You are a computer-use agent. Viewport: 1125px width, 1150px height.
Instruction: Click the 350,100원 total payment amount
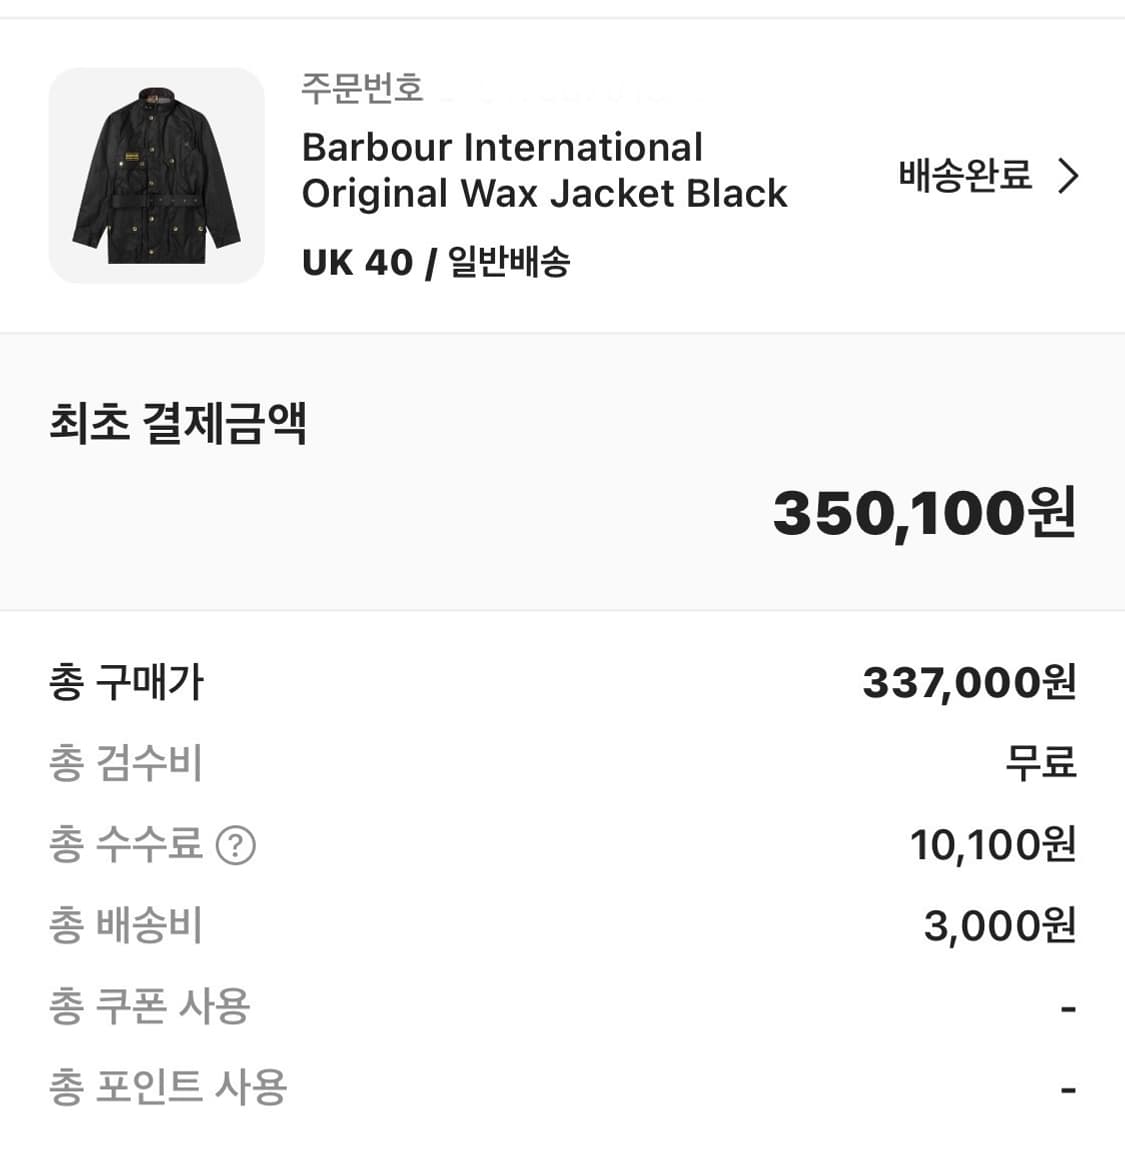click(x=924, y=513)
